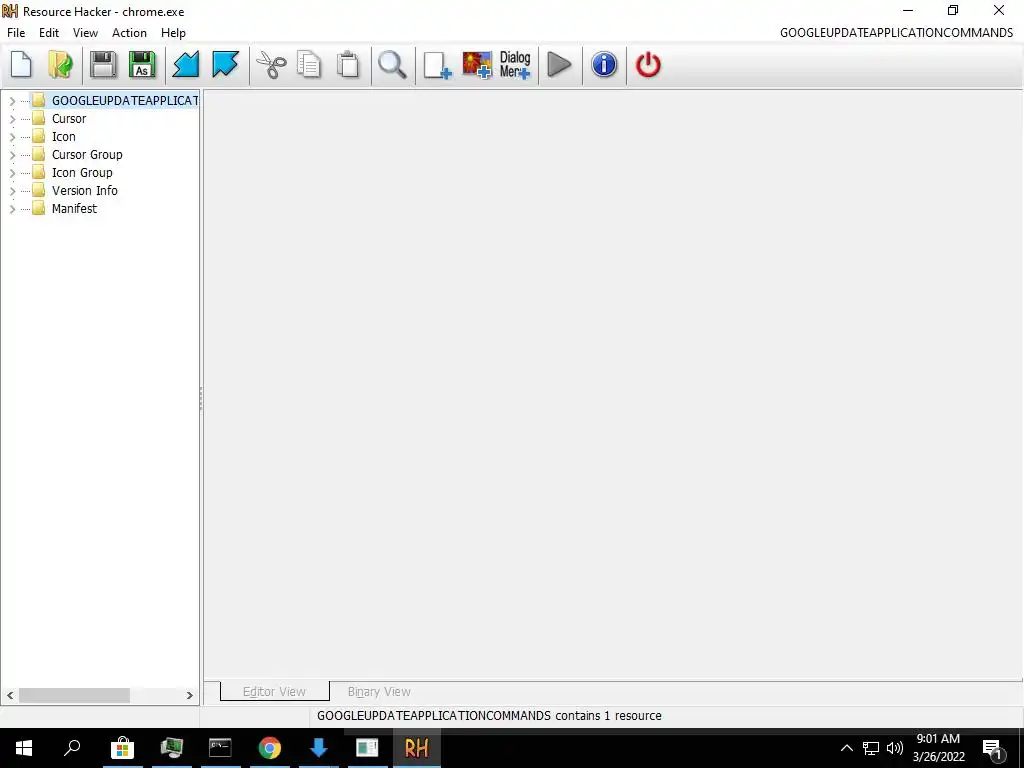
Task: Copy resource with the copy icon
Action: [309, 65]
